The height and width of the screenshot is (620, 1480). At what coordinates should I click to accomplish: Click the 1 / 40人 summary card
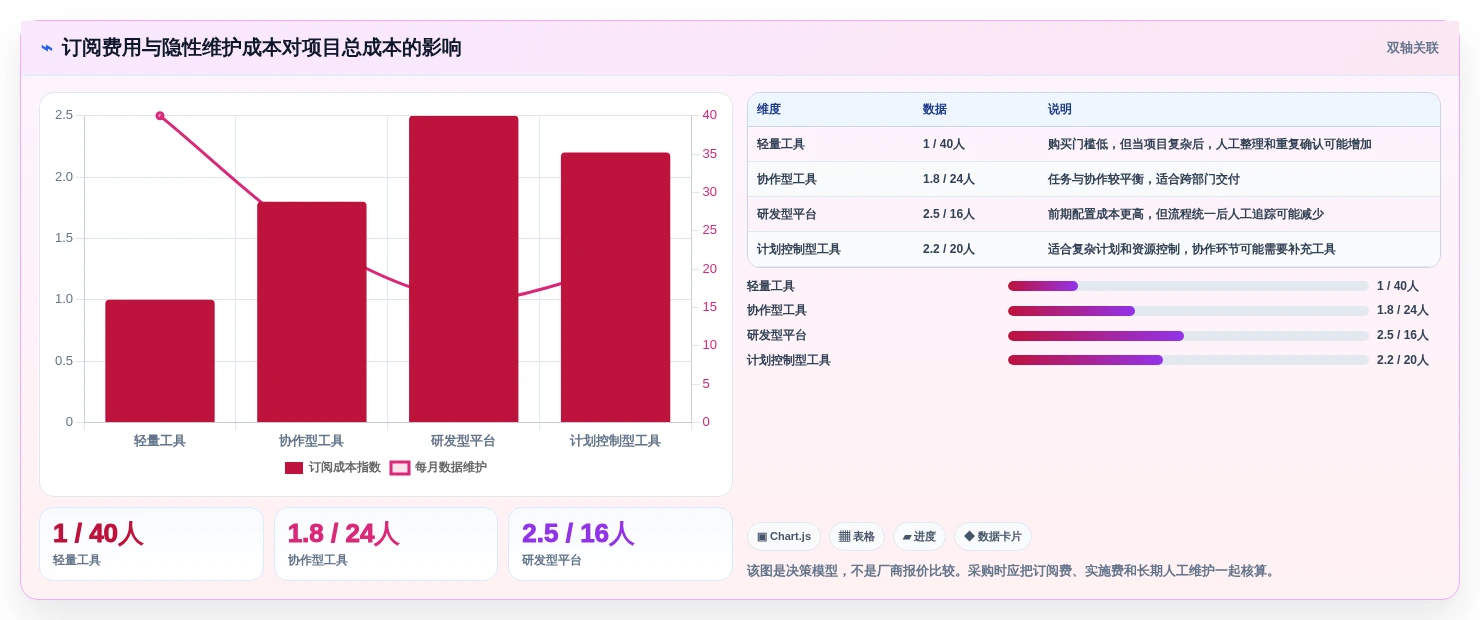coord(151,544)
